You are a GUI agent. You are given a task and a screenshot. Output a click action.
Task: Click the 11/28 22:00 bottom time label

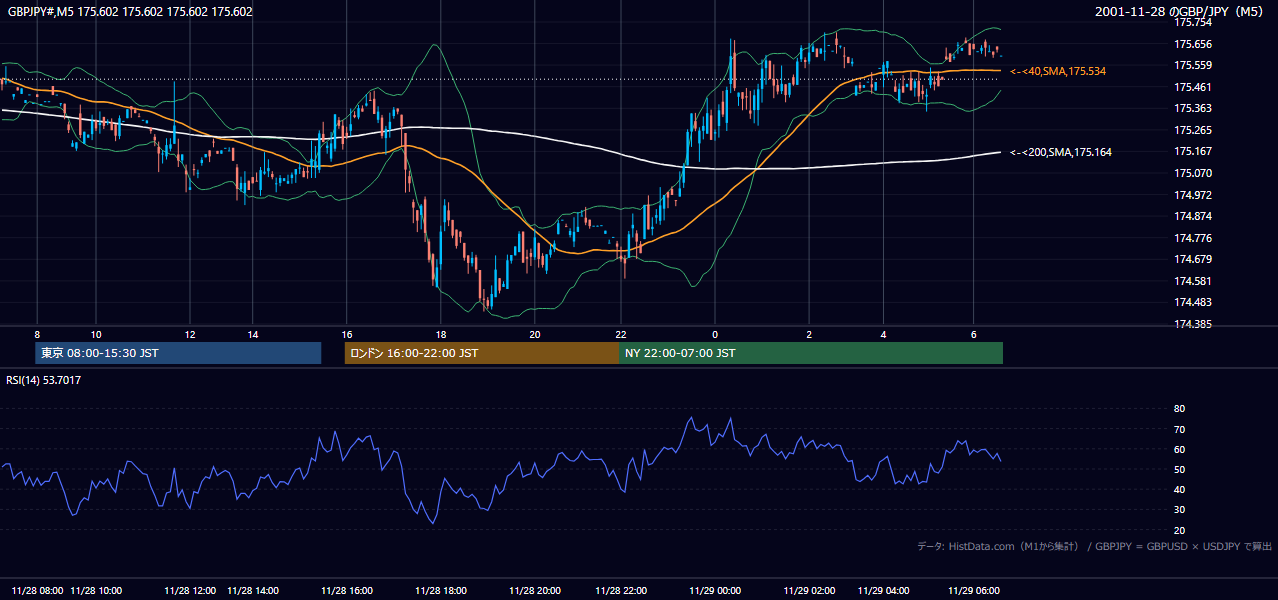[622, 591]
